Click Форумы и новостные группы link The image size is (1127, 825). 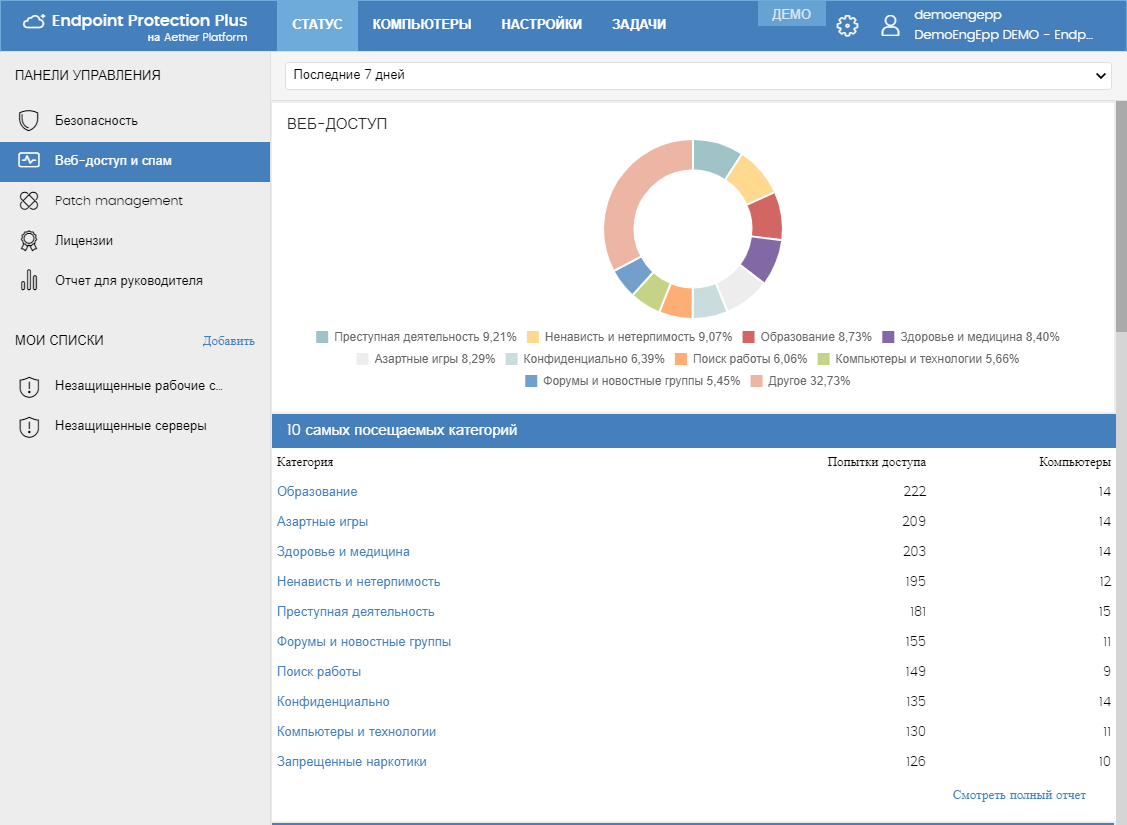(x=364, y=642)
